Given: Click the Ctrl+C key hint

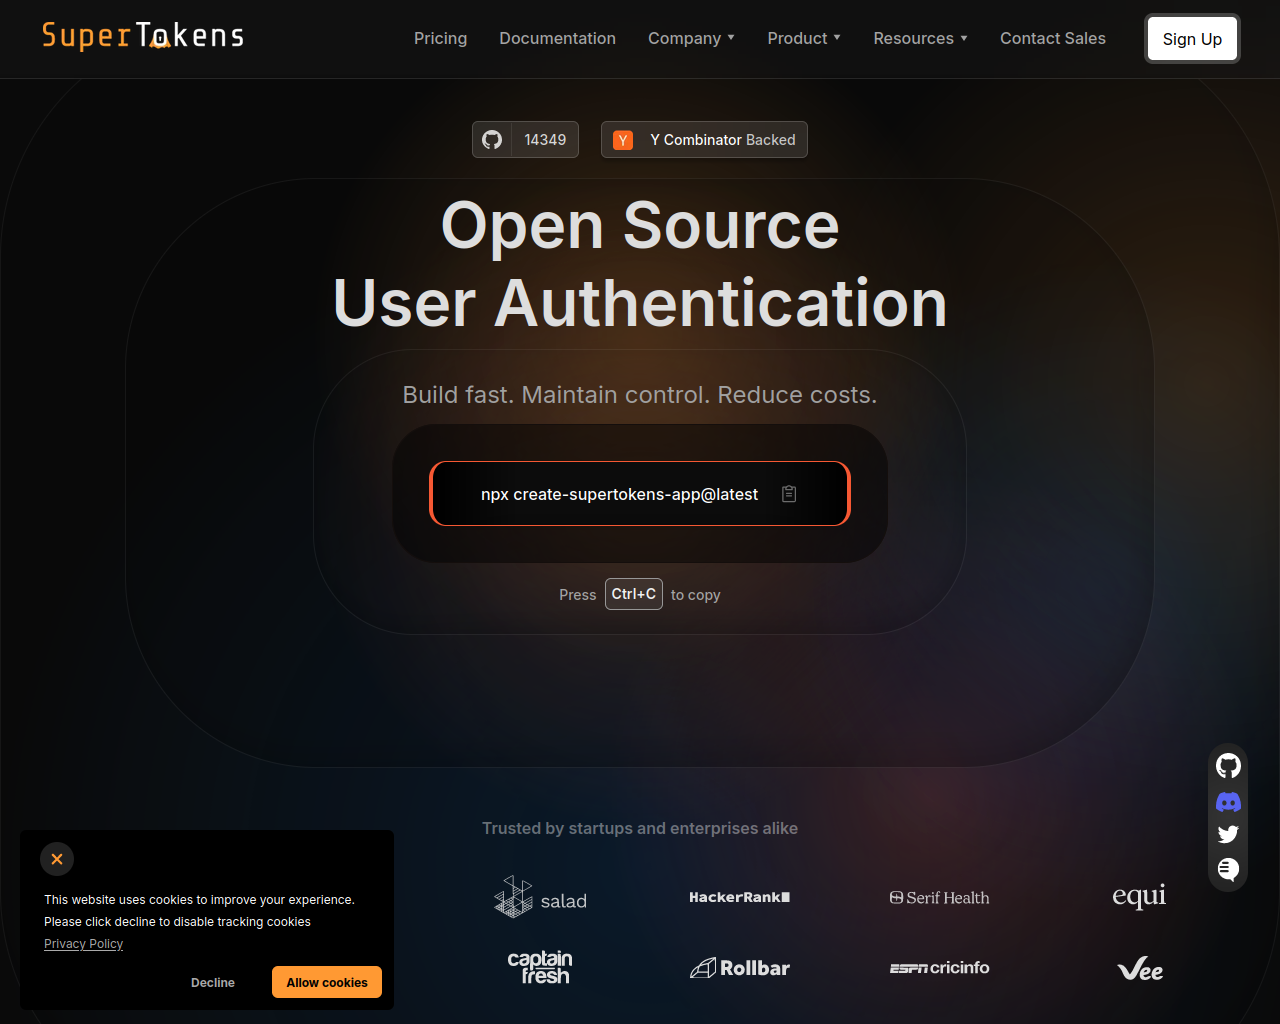Looking at the screenshot, I should click(634, 594).
